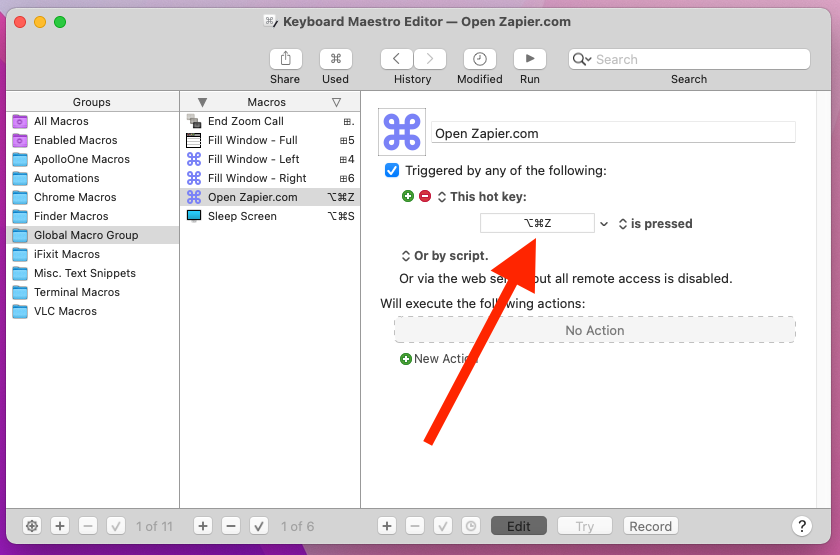840x555 pixels.
Task: Click the hot key field showing ⌥⌘Z
Action: coord(537,223)
